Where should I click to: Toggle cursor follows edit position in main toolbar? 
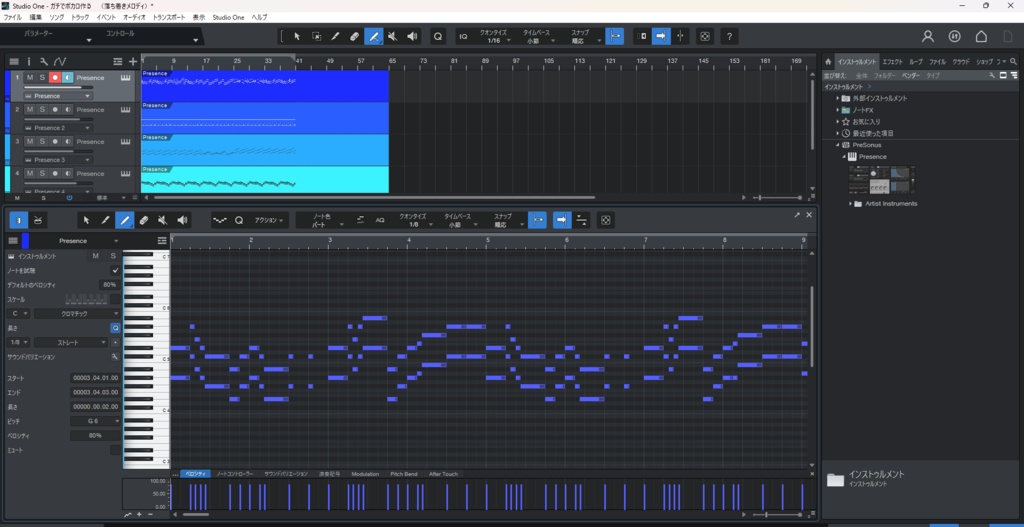(680, 37)
